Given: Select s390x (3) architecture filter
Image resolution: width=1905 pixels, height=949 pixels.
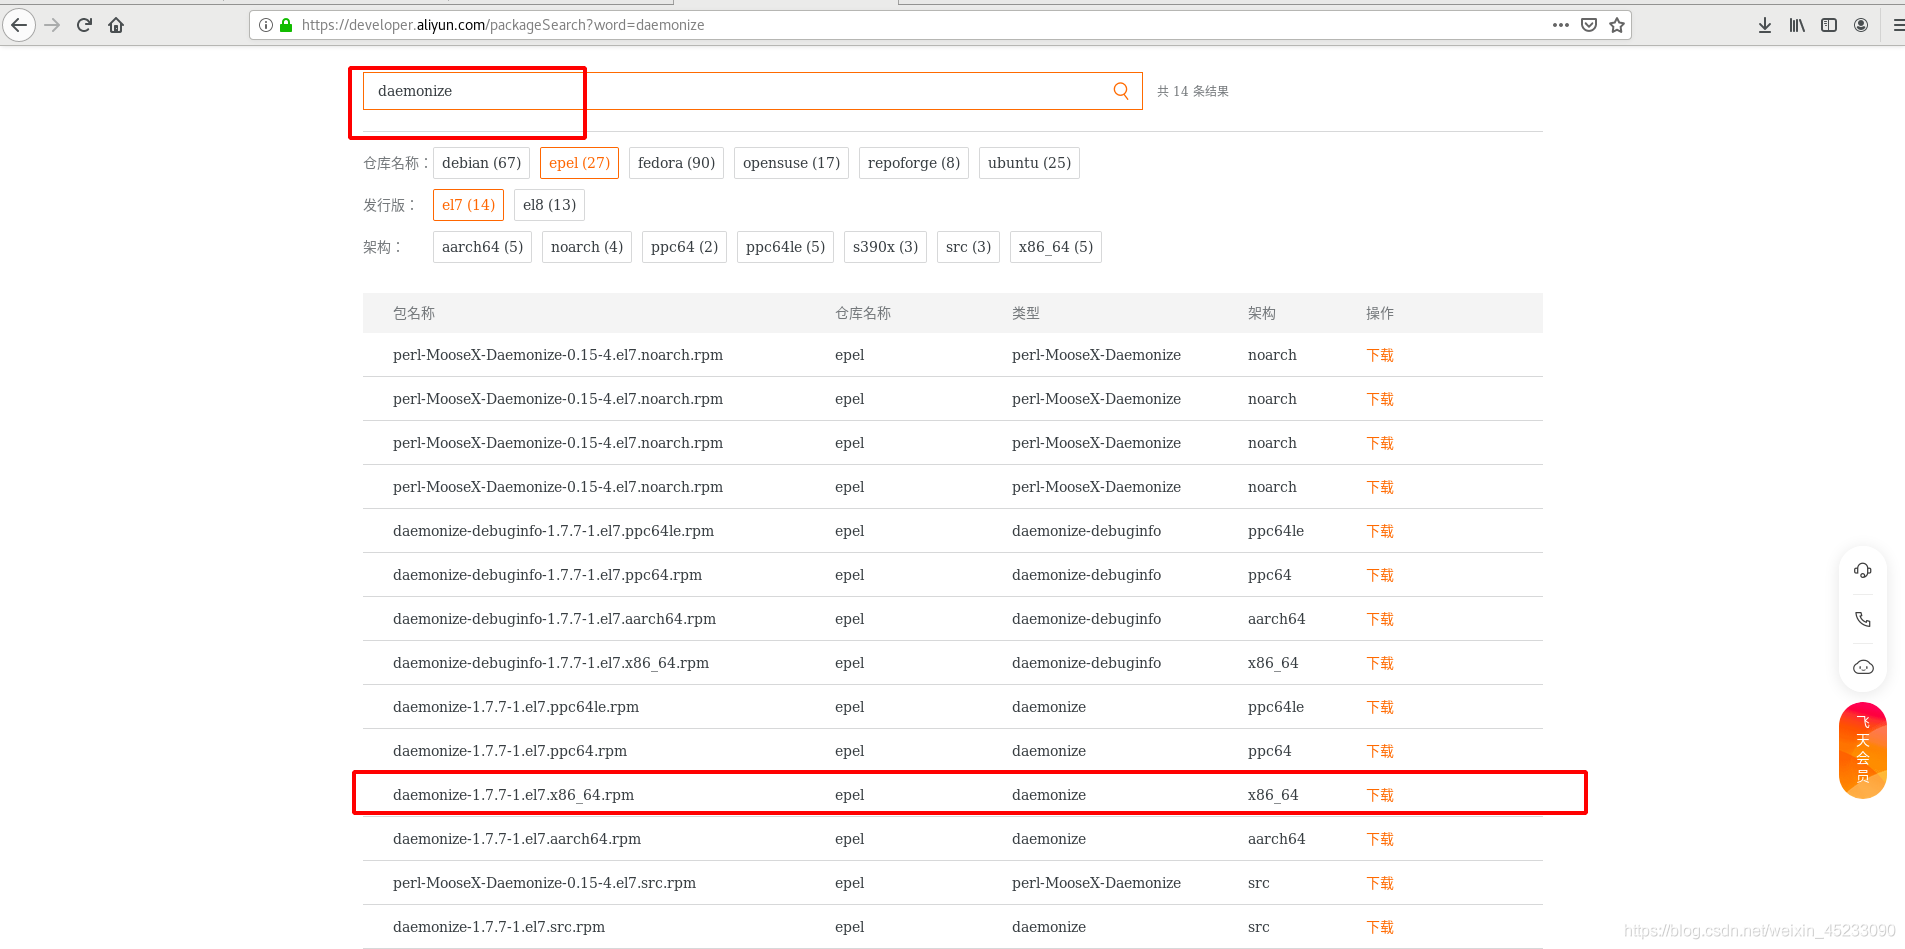Looking at the screenshot, I should point(885,247).
